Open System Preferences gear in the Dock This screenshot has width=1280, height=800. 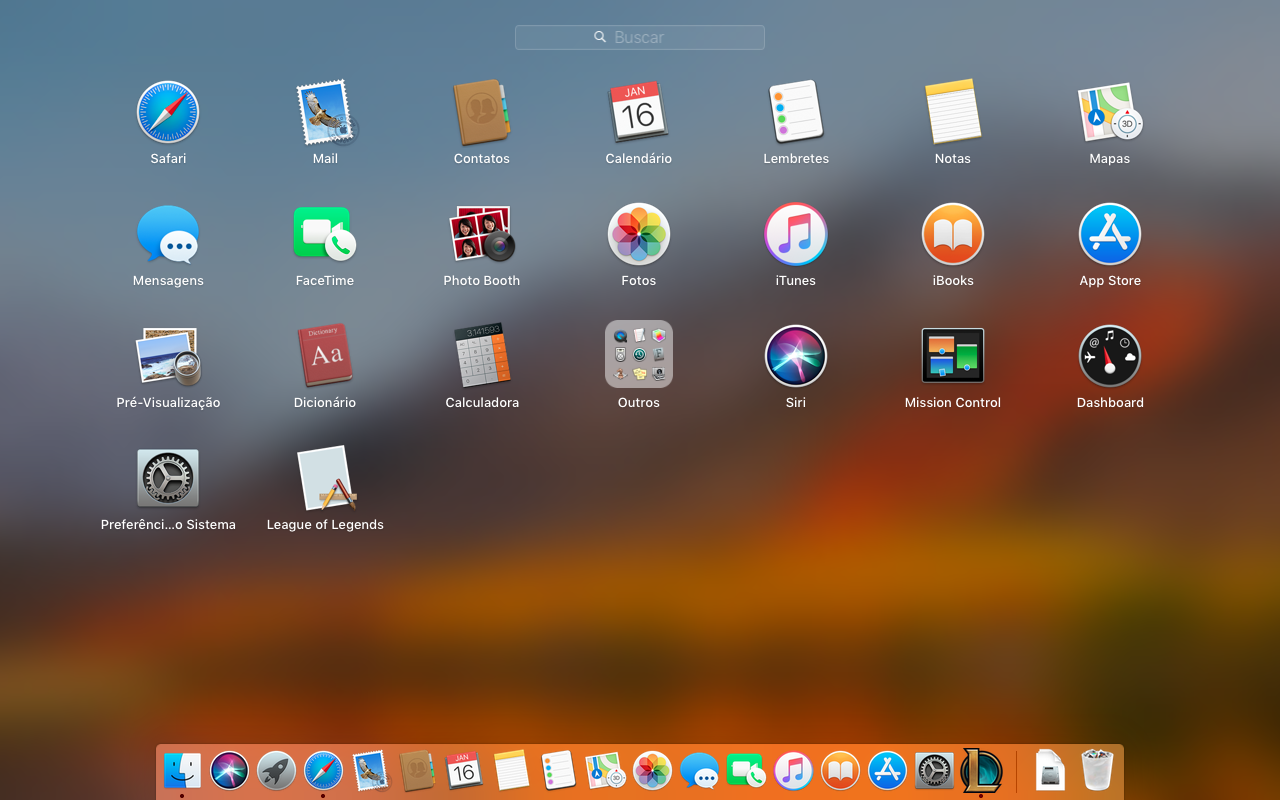point(934,771)
